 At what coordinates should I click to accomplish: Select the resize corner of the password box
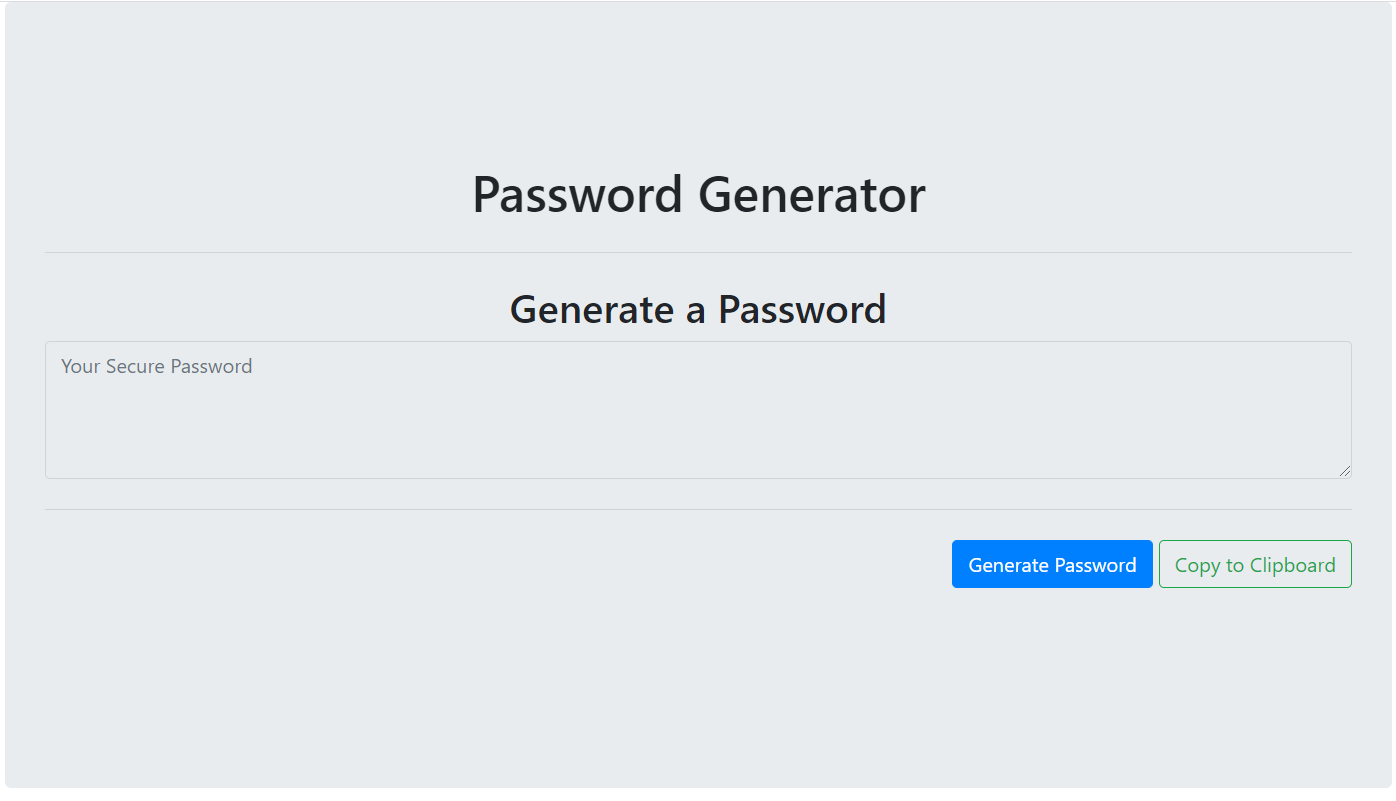click(1345, 471)
